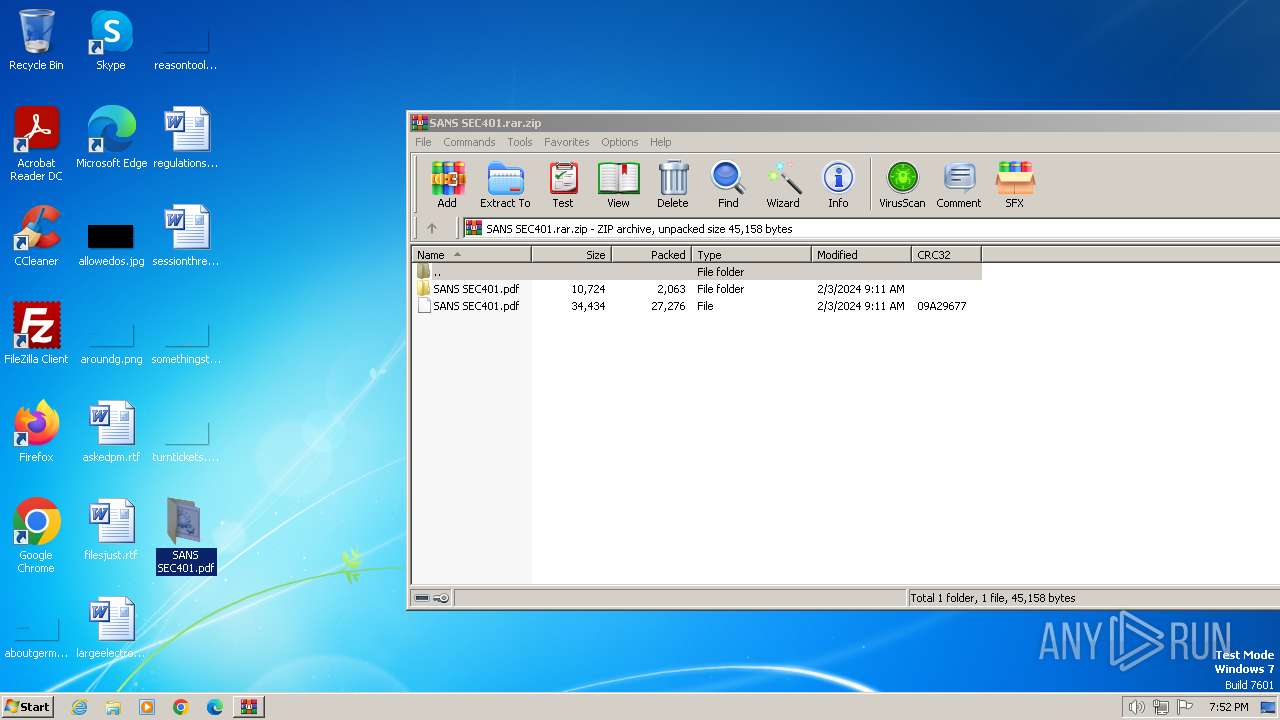This screenshot has width=1280, height=720.
Task: Open the View toolbar icon
Action: click(x=618, y=185)
